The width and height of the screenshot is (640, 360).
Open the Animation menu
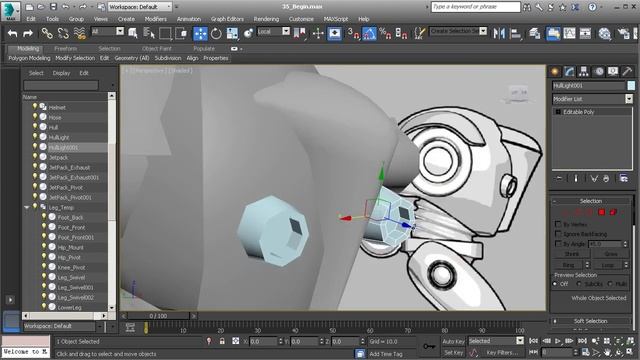tap(189, 19)
